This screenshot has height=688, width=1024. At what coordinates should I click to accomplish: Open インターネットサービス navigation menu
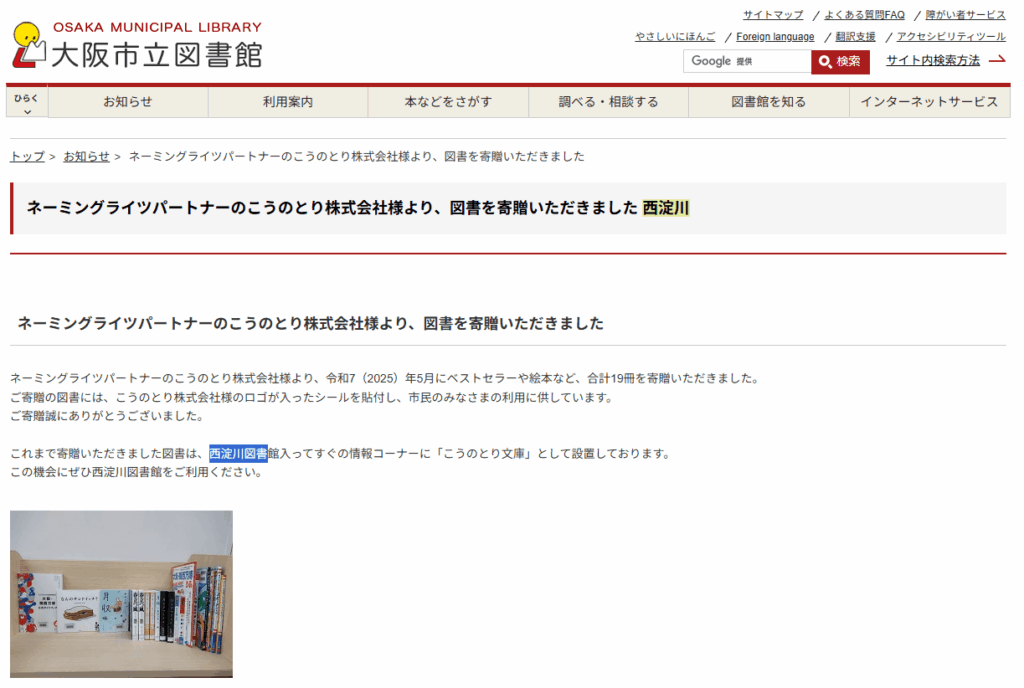(929, 102)
